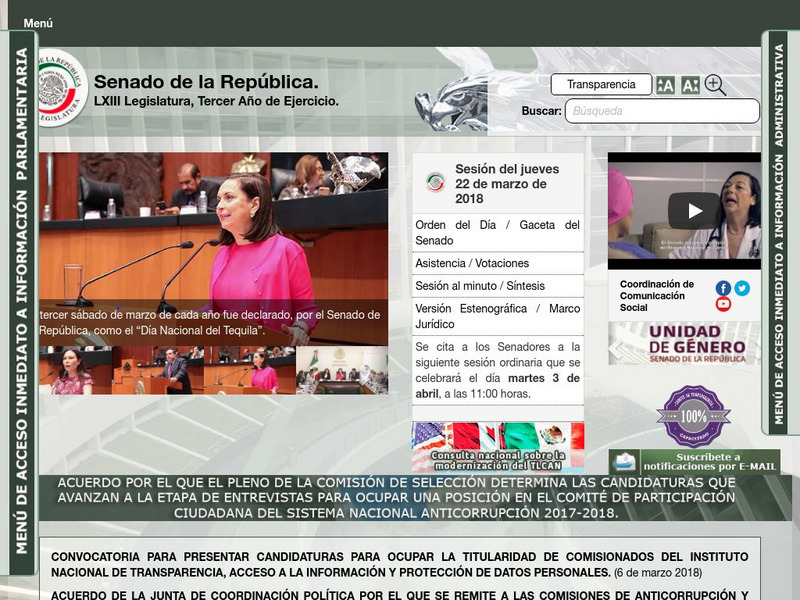Select Asistencia / Votaciones
The image size is (800, 600).
474,262
